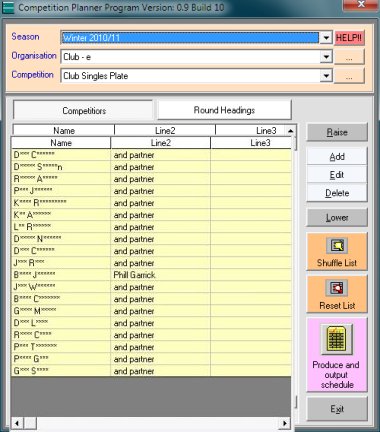
Task: Click Produce and output schedule button
Action: click(x=337, y=355)
